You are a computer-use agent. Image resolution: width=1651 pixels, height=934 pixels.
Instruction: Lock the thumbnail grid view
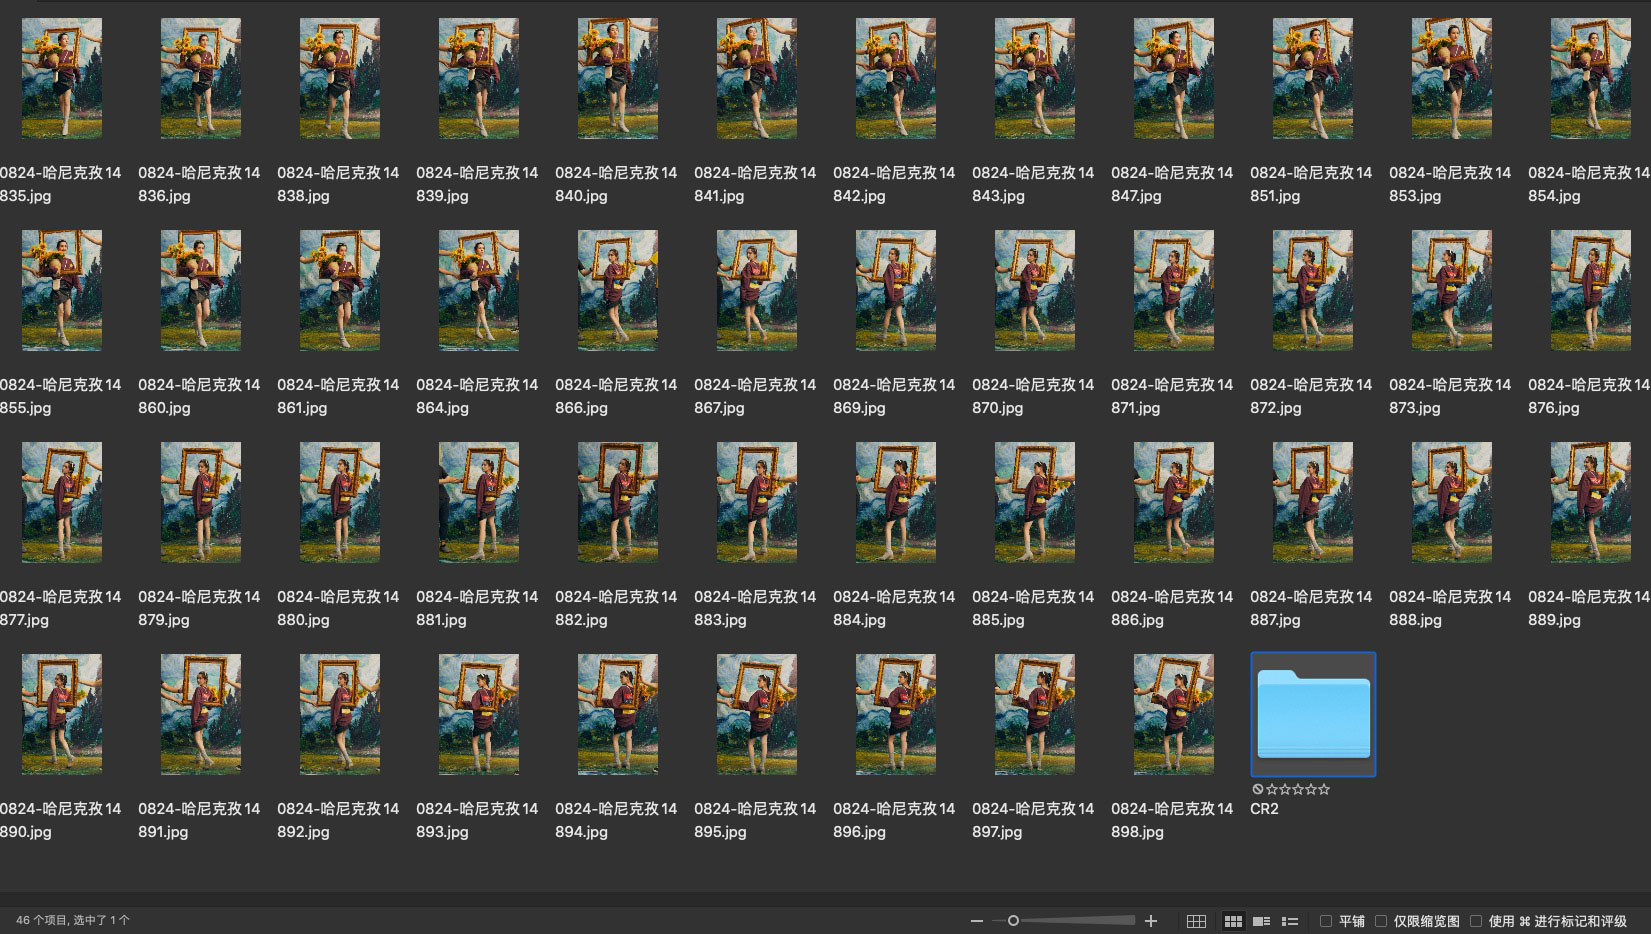click(x=1196, y=921)
